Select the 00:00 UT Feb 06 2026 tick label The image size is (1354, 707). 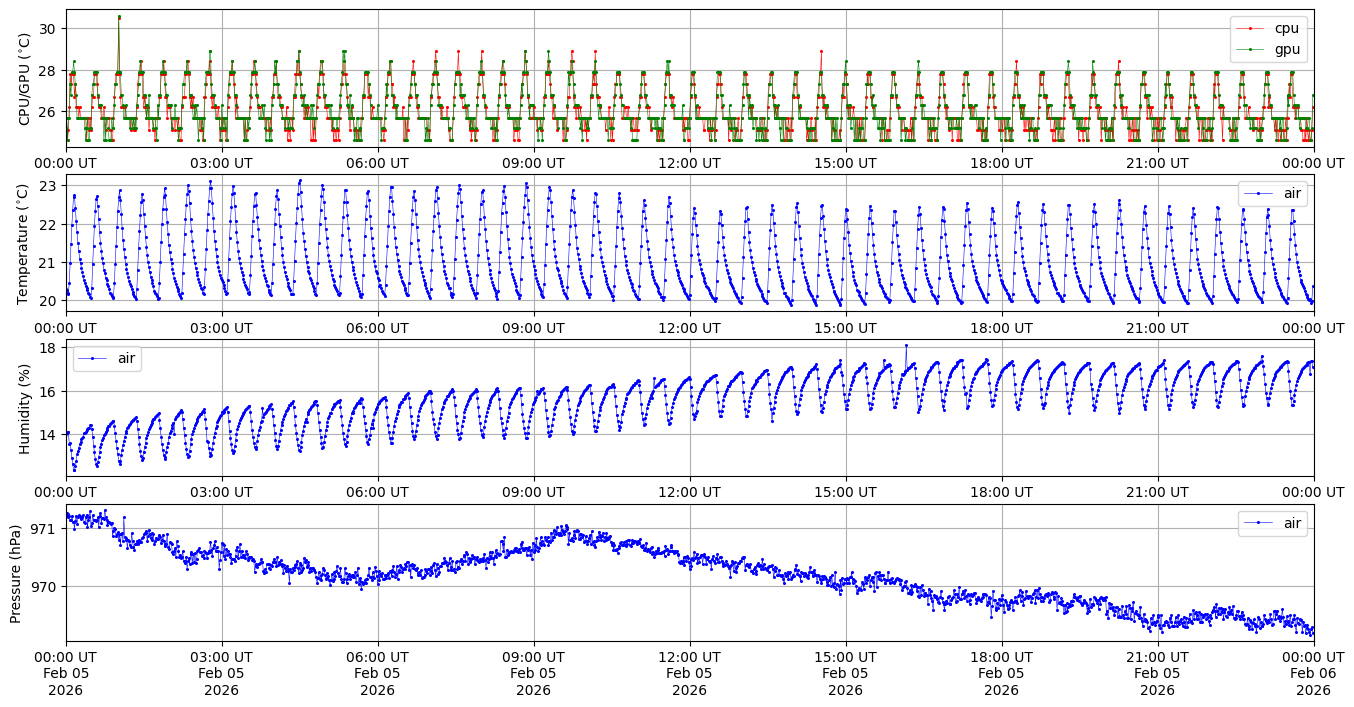click(x=1313, y=673)
